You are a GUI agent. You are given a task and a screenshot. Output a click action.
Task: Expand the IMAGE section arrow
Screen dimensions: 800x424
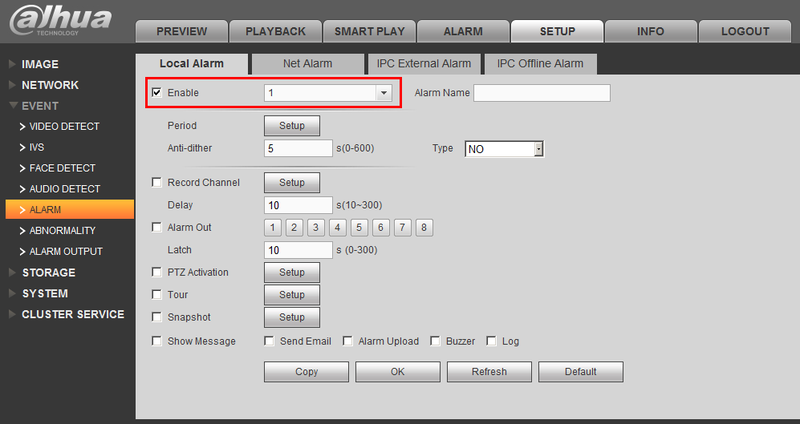[12, 64]
